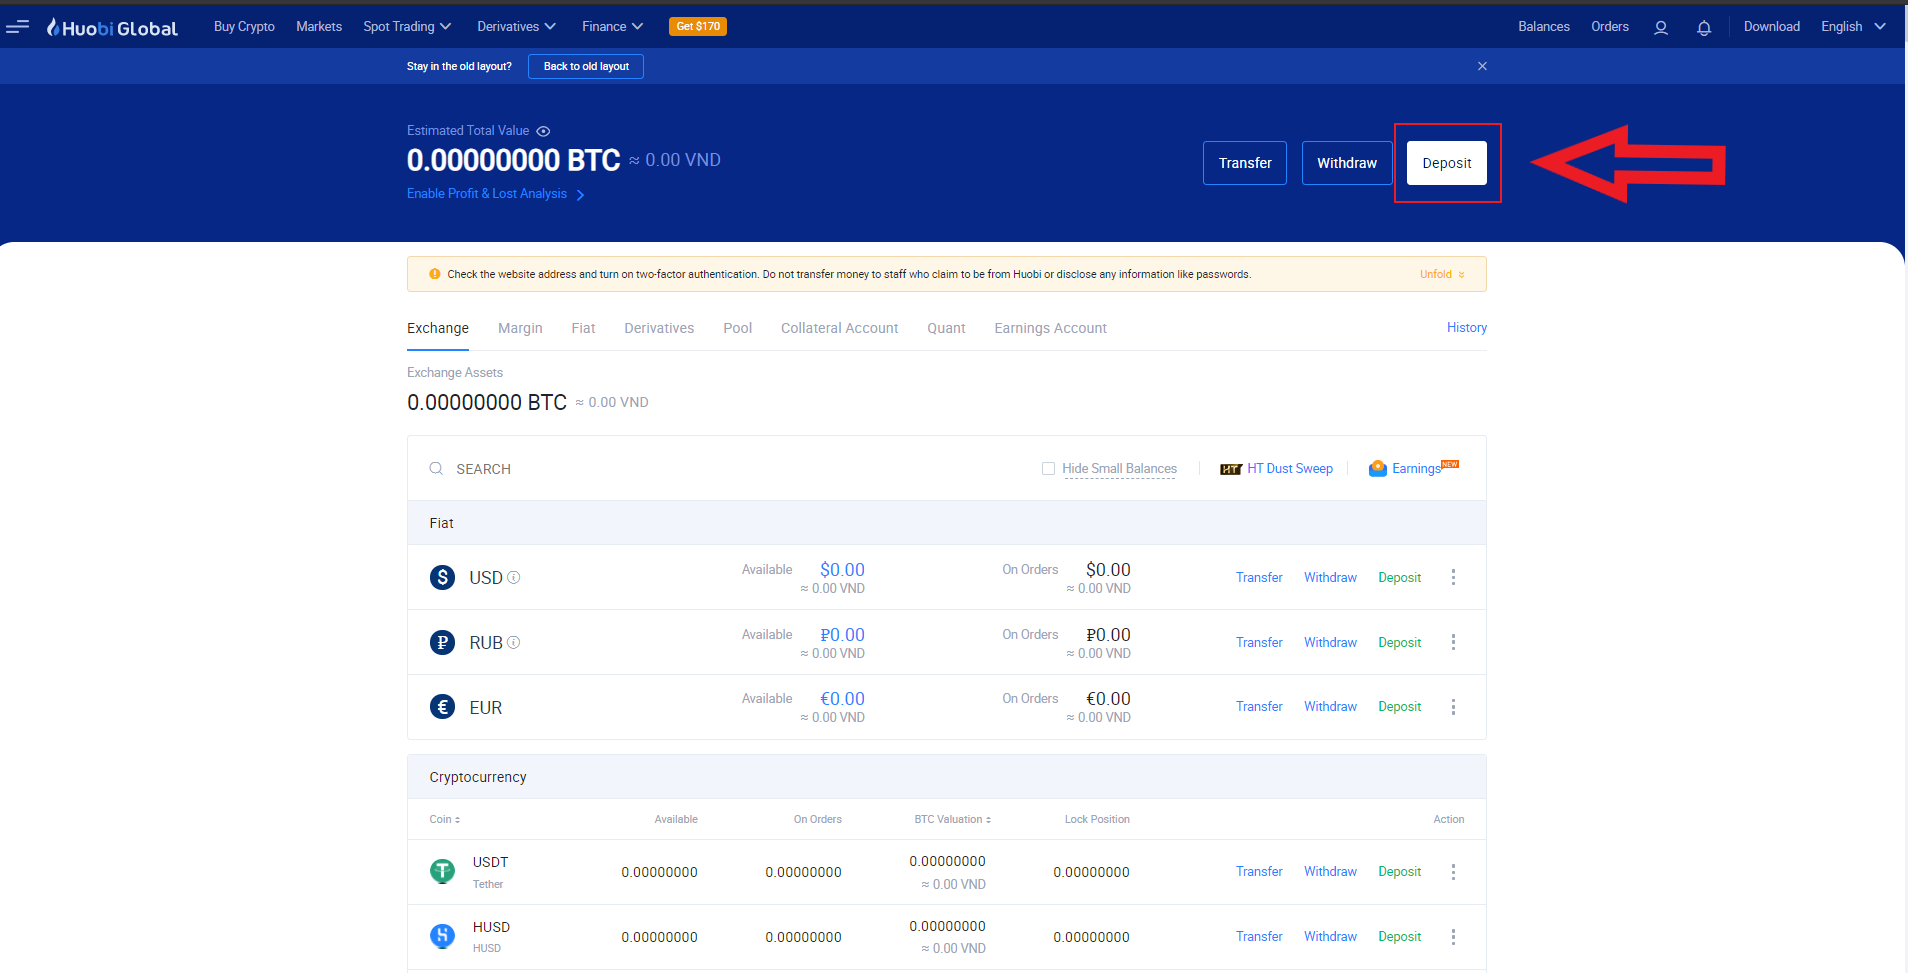Click the Earnings link text

(x=1416, y=468)
